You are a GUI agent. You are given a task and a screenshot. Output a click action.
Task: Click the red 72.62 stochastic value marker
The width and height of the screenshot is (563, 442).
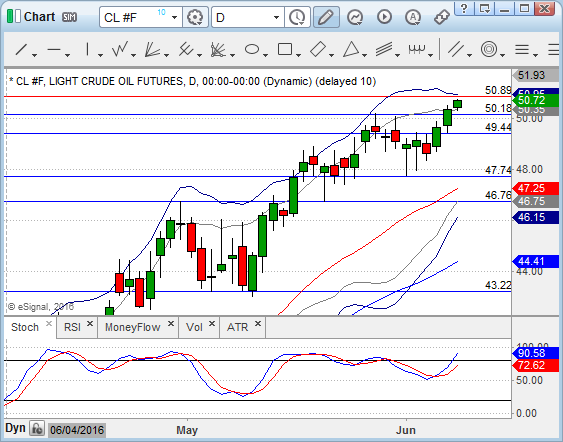tap(536, 366)
